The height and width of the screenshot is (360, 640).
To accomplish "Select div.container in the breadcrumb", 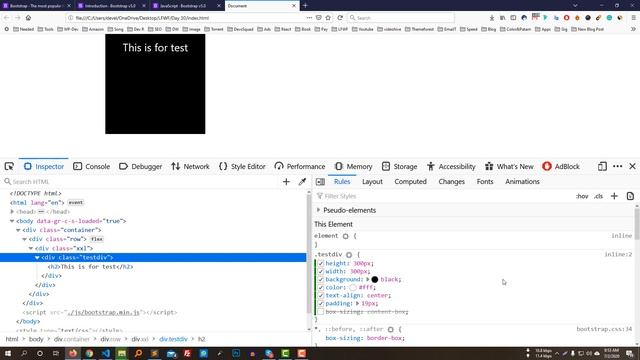I will pyautogui.click(x=72, y=339).
